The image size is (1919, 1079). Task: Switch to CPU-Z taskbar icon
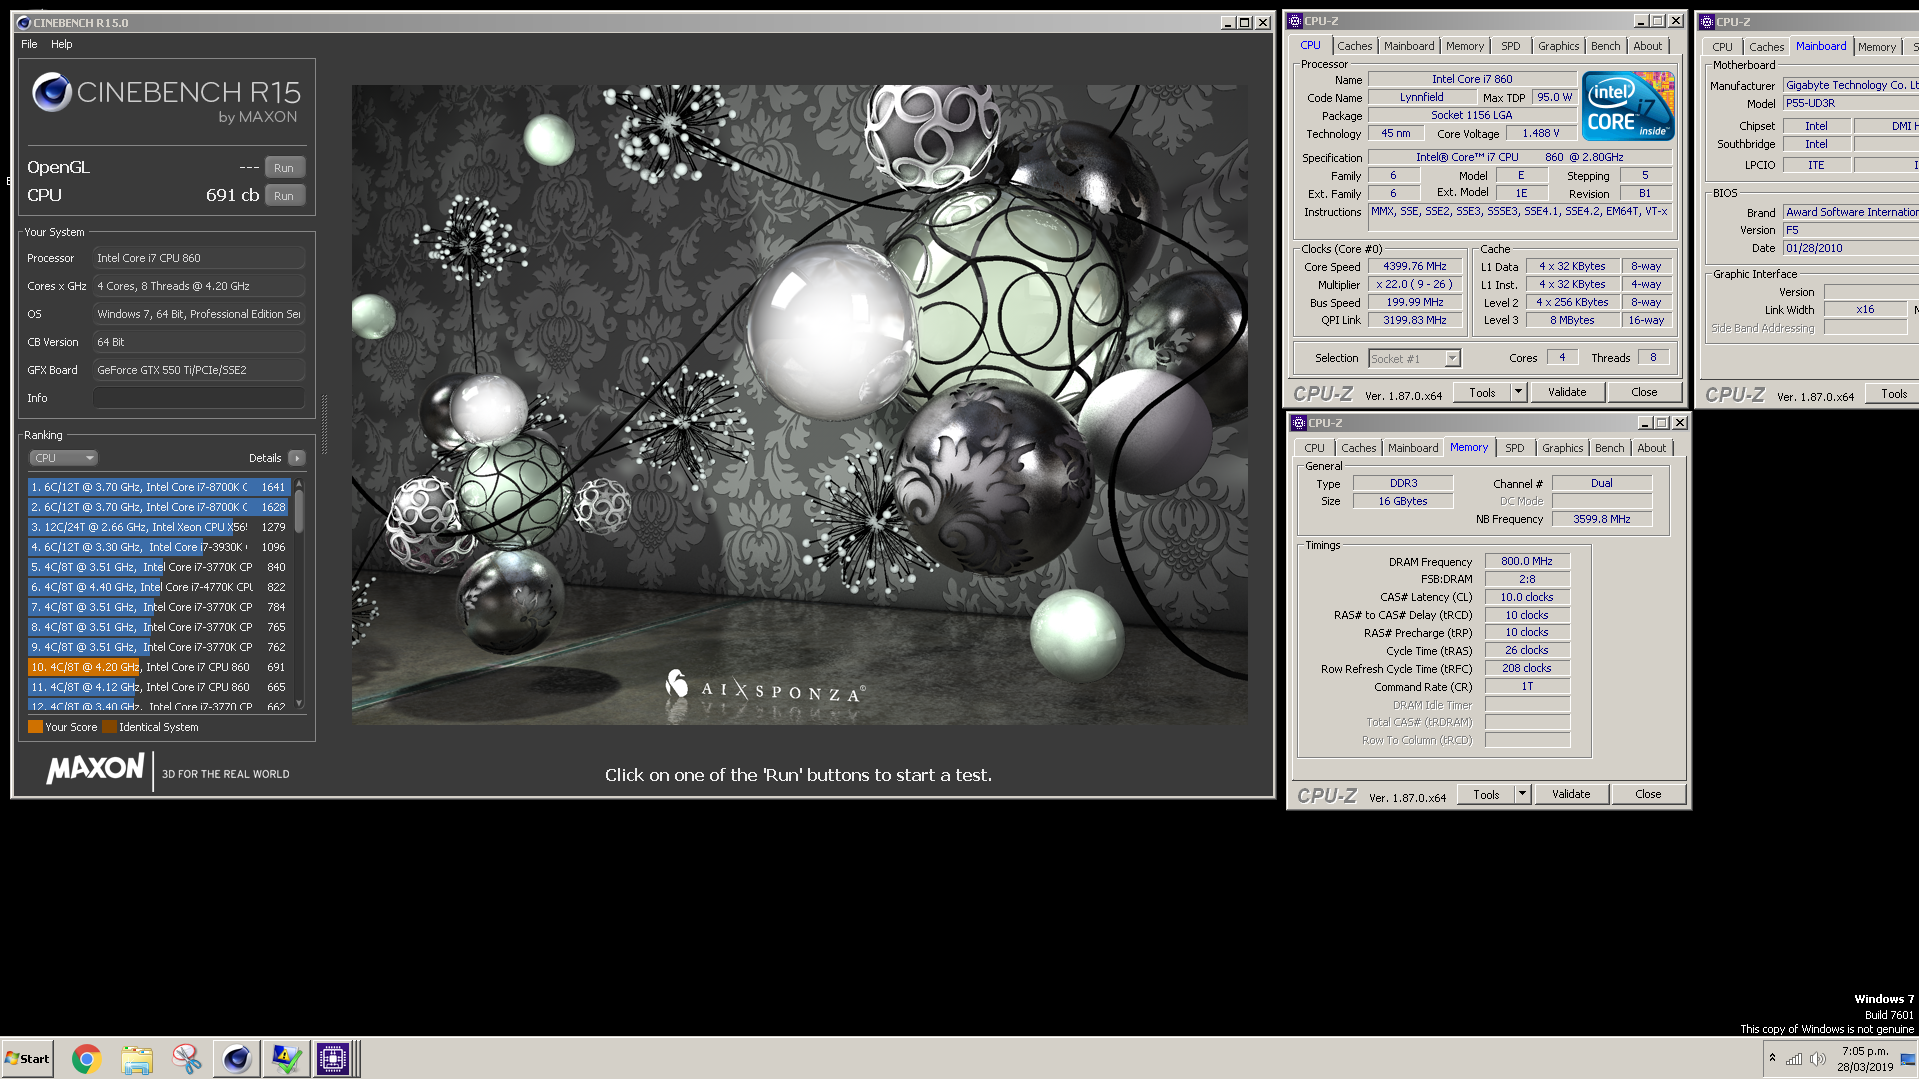334,1058
